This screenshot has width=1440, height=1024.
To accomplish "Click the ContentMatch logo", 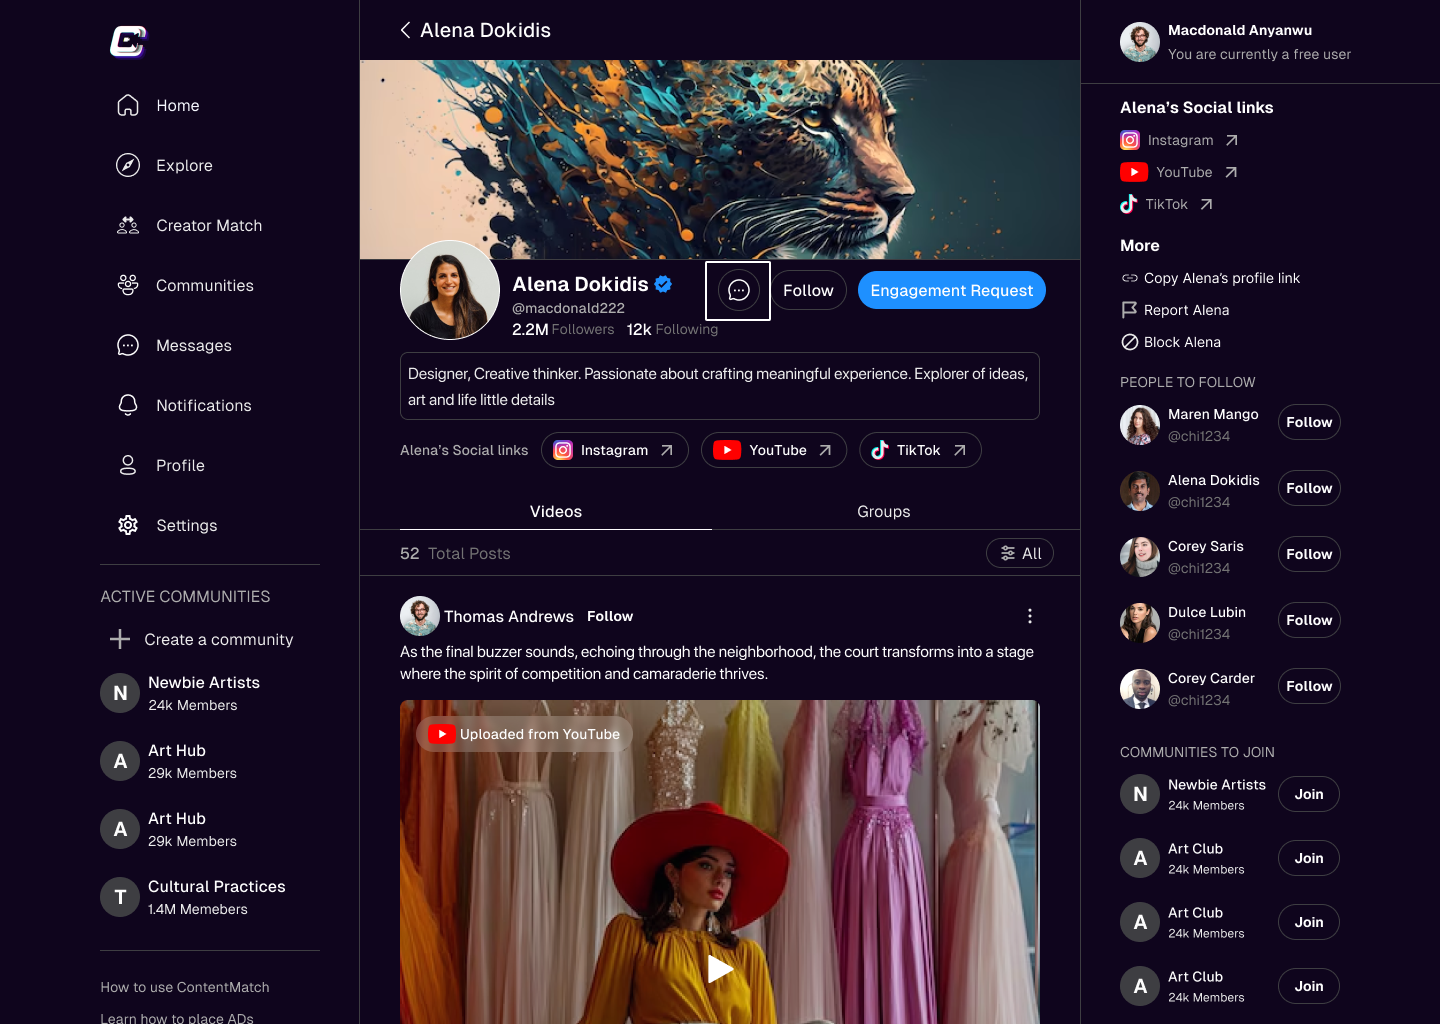I will coord(128,42).
